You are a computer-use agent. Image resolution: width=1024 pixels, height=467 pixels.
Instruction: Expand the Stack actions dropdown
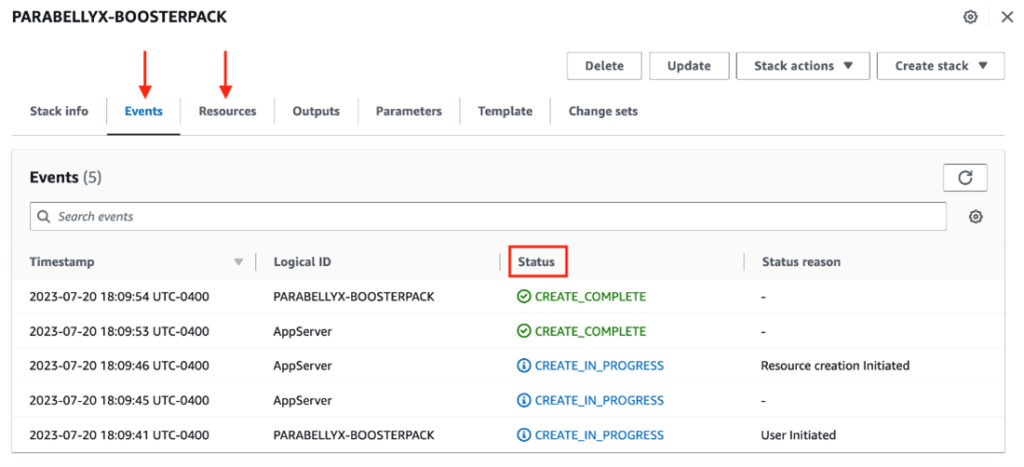point(803,66)
